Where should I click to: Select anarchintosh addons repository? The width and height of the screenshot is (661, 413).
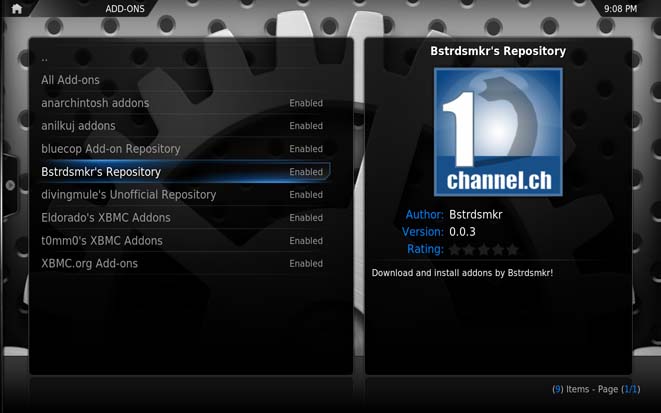[185, 103]
